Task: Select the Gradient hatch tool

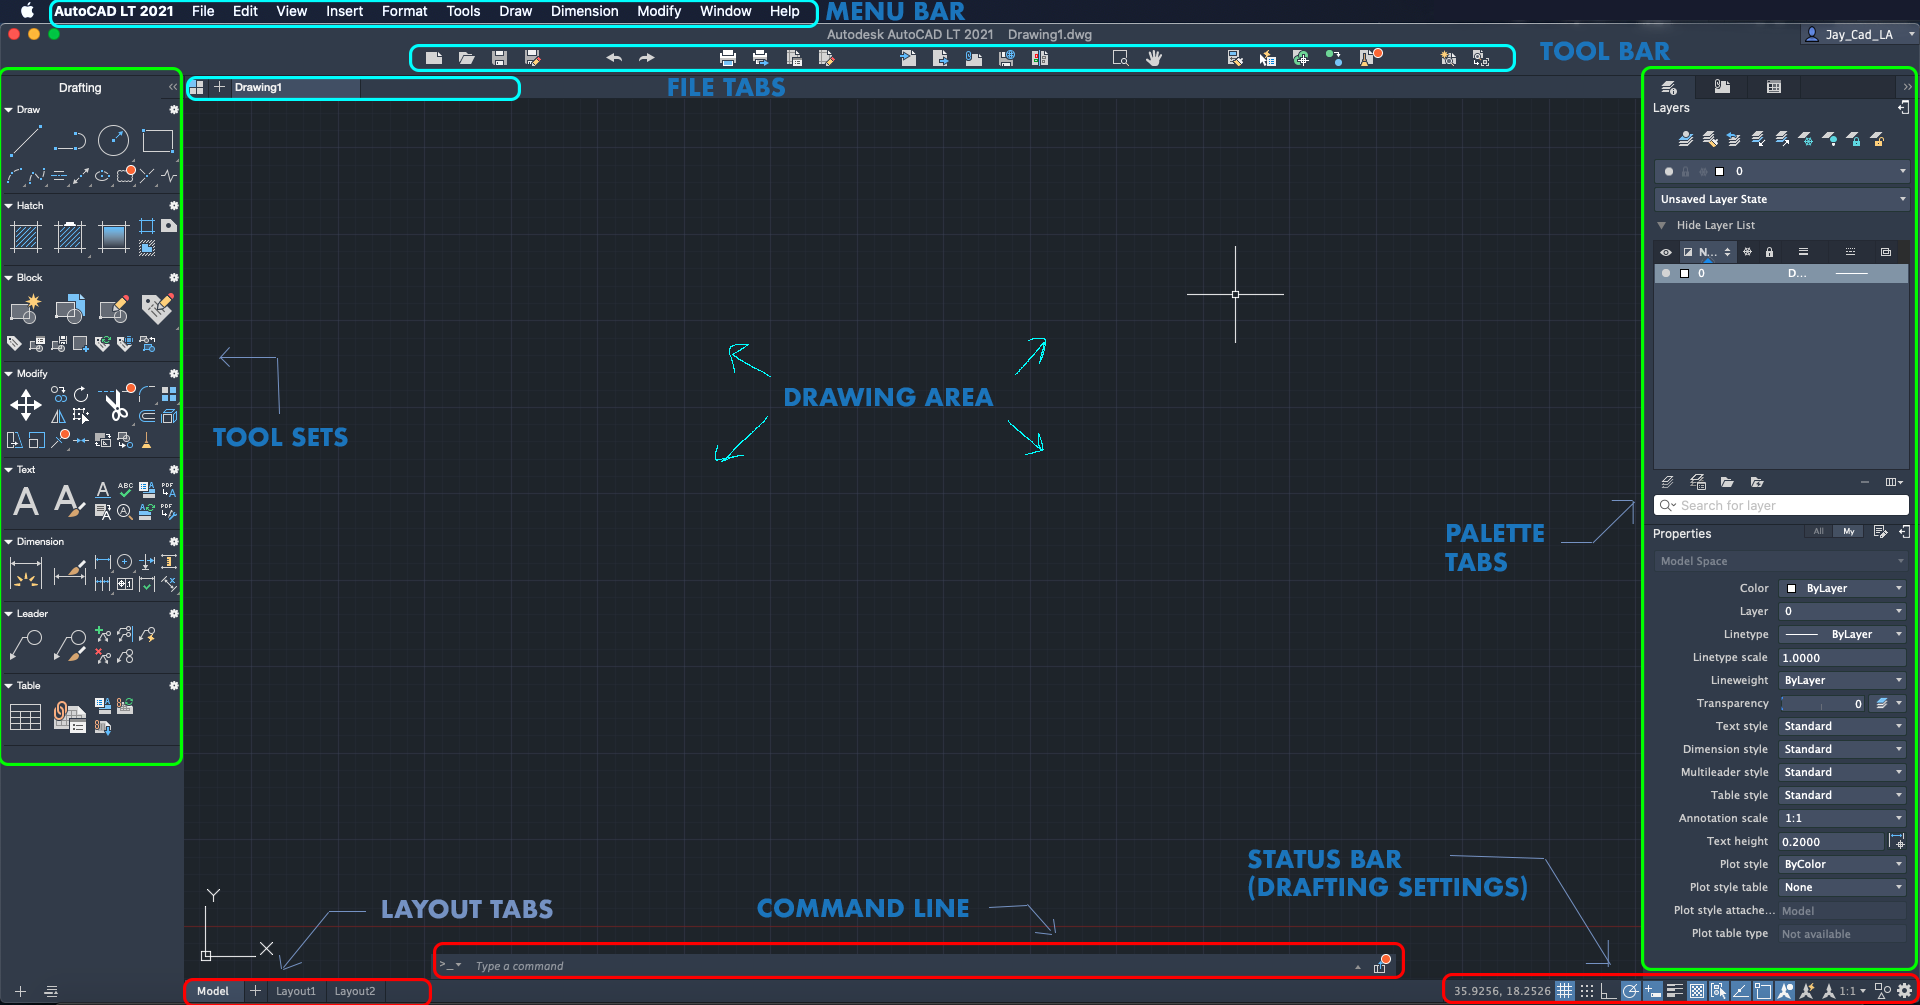Action: tap(113, 237)
